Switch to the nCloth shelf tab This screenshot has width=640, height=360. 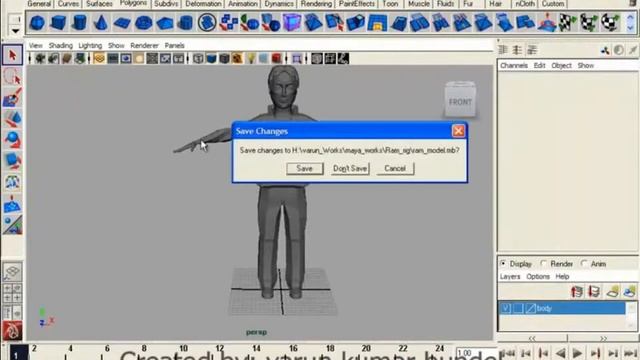pos(525,4)
